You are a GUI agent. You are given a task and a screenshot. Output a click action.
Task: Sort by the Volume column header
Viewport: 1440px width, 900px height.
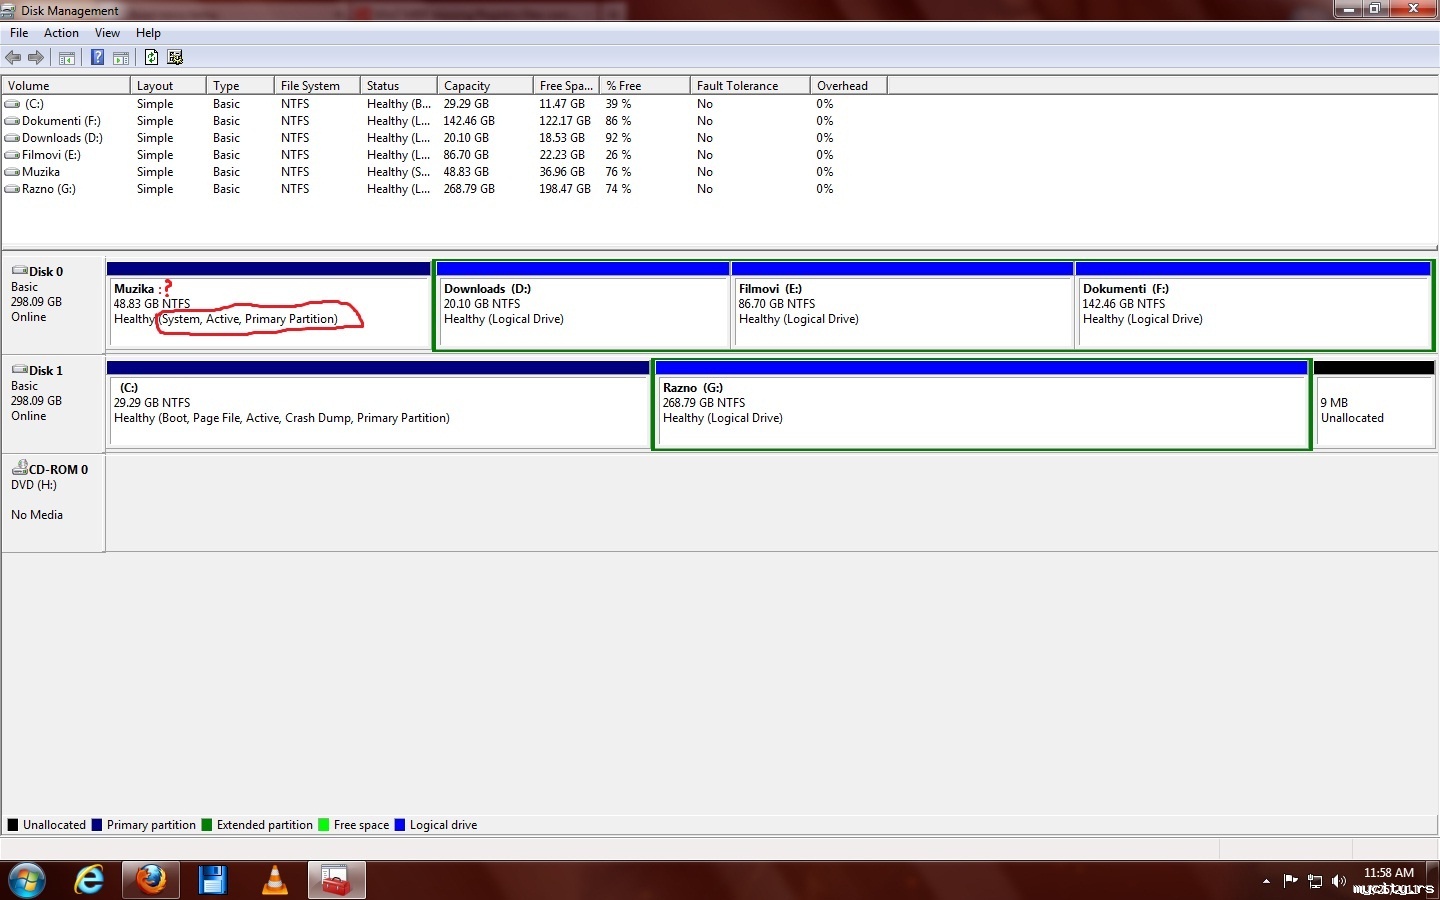tap(66, 86)
